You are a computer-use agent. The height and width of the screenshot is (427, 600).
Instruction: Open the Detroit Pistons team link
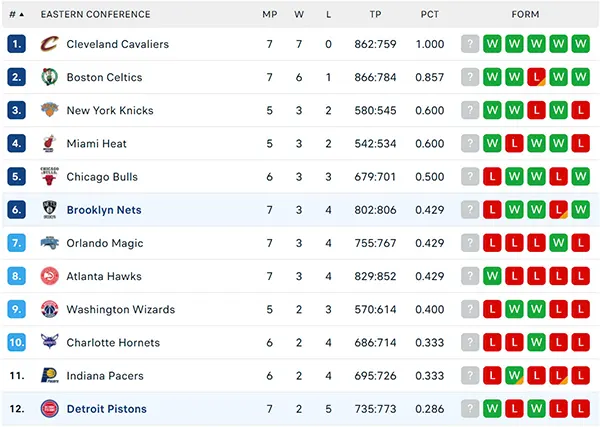[x=107, y=409]
